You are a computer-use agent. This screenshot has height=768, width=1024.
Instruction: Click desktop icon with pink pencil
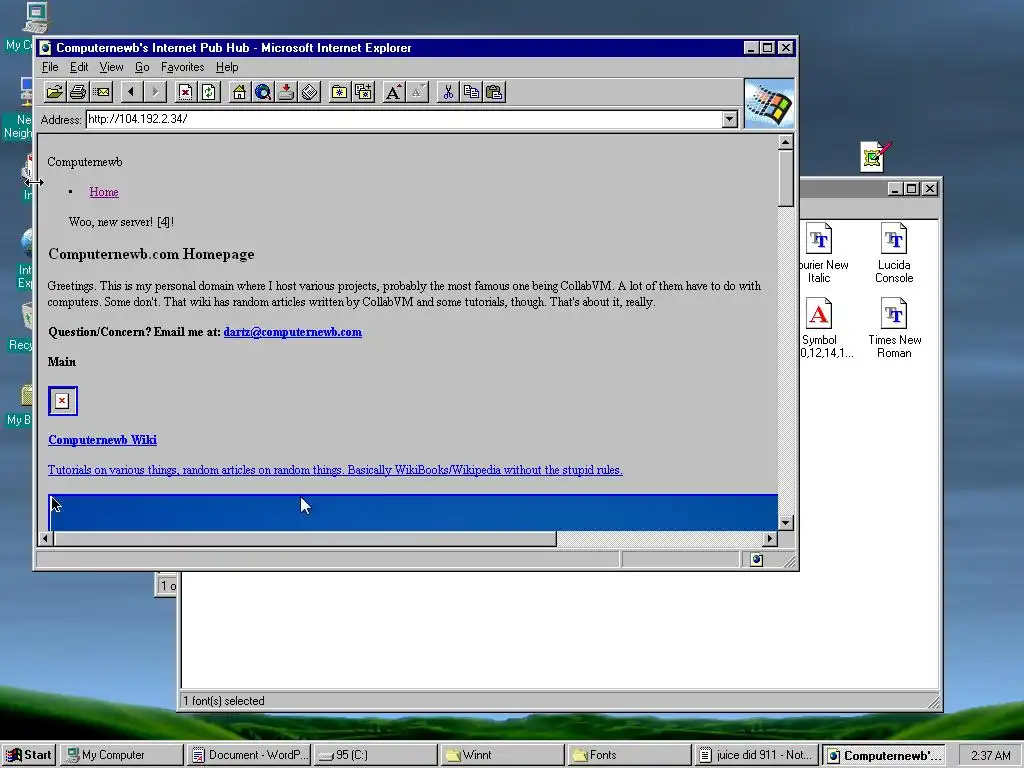pos(876,157)
